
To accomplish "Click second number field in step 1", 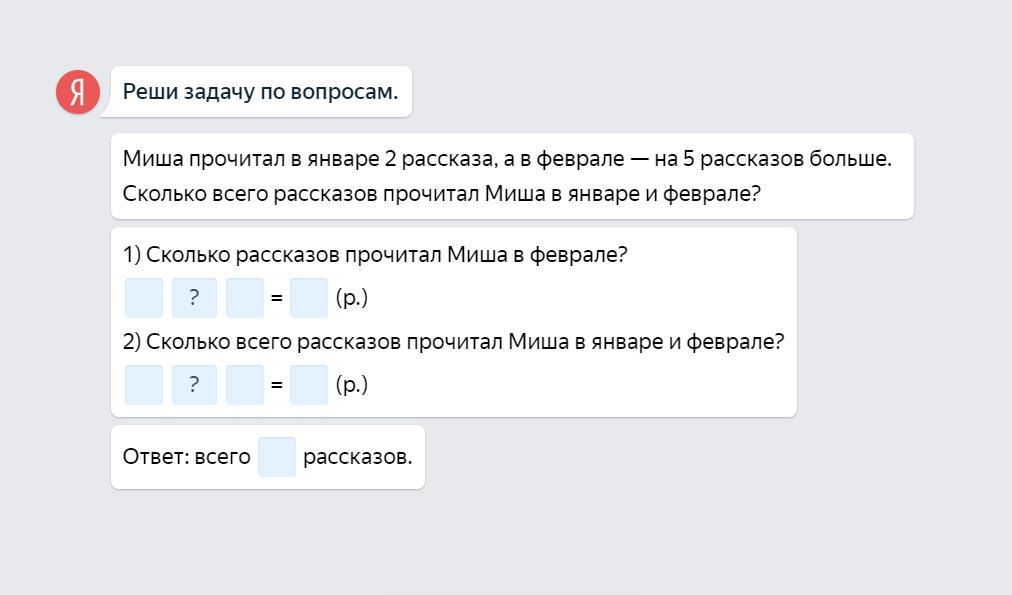I will point(245,298).
